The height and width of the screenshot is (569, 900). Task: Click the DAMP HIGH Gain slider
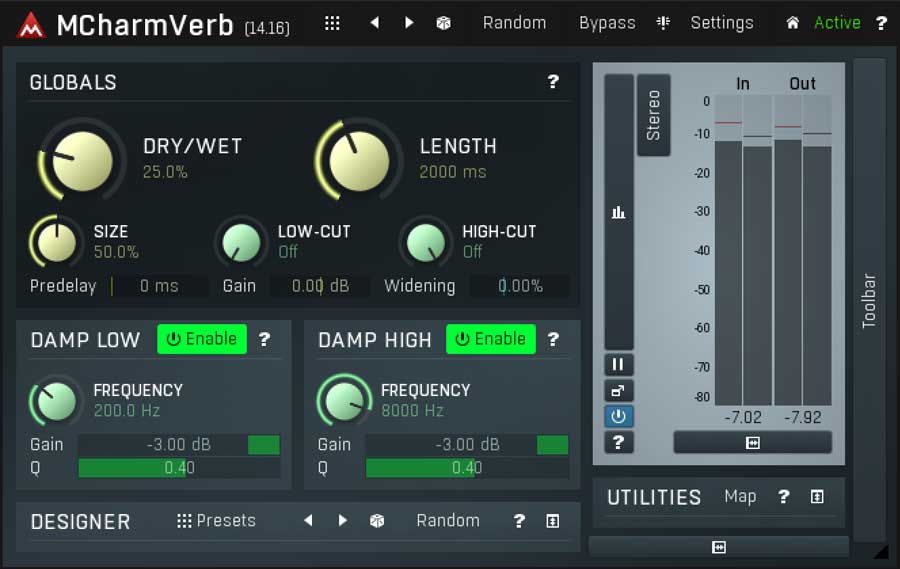pyautogui.click(x=467, y=444)
